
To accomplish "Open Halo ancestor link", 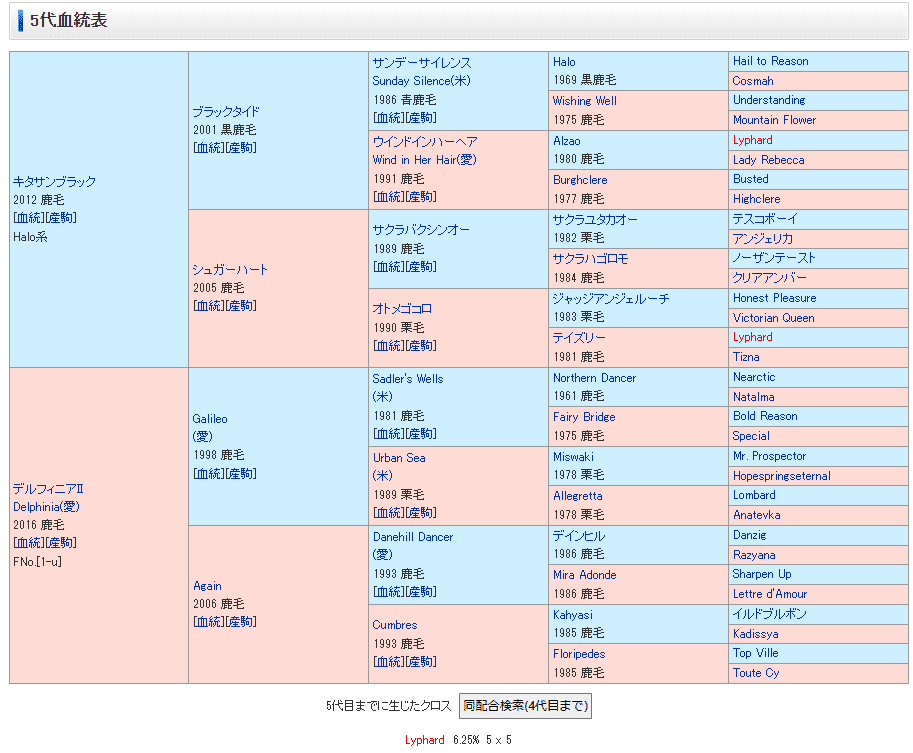I will (564, 62).
